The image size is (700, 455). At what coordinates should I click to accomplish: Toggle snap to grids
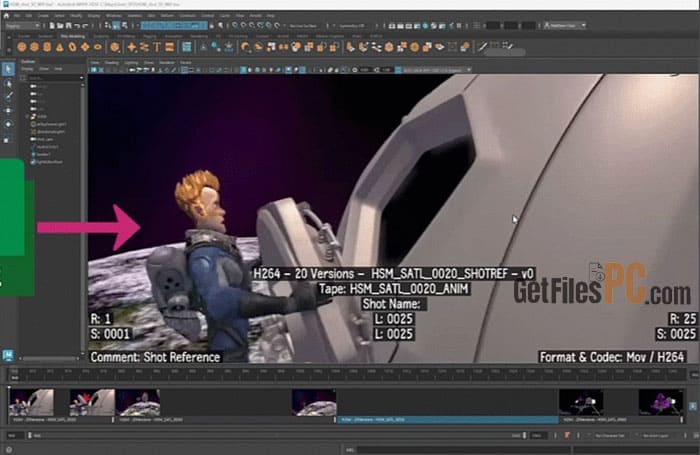tap(235, 26)
